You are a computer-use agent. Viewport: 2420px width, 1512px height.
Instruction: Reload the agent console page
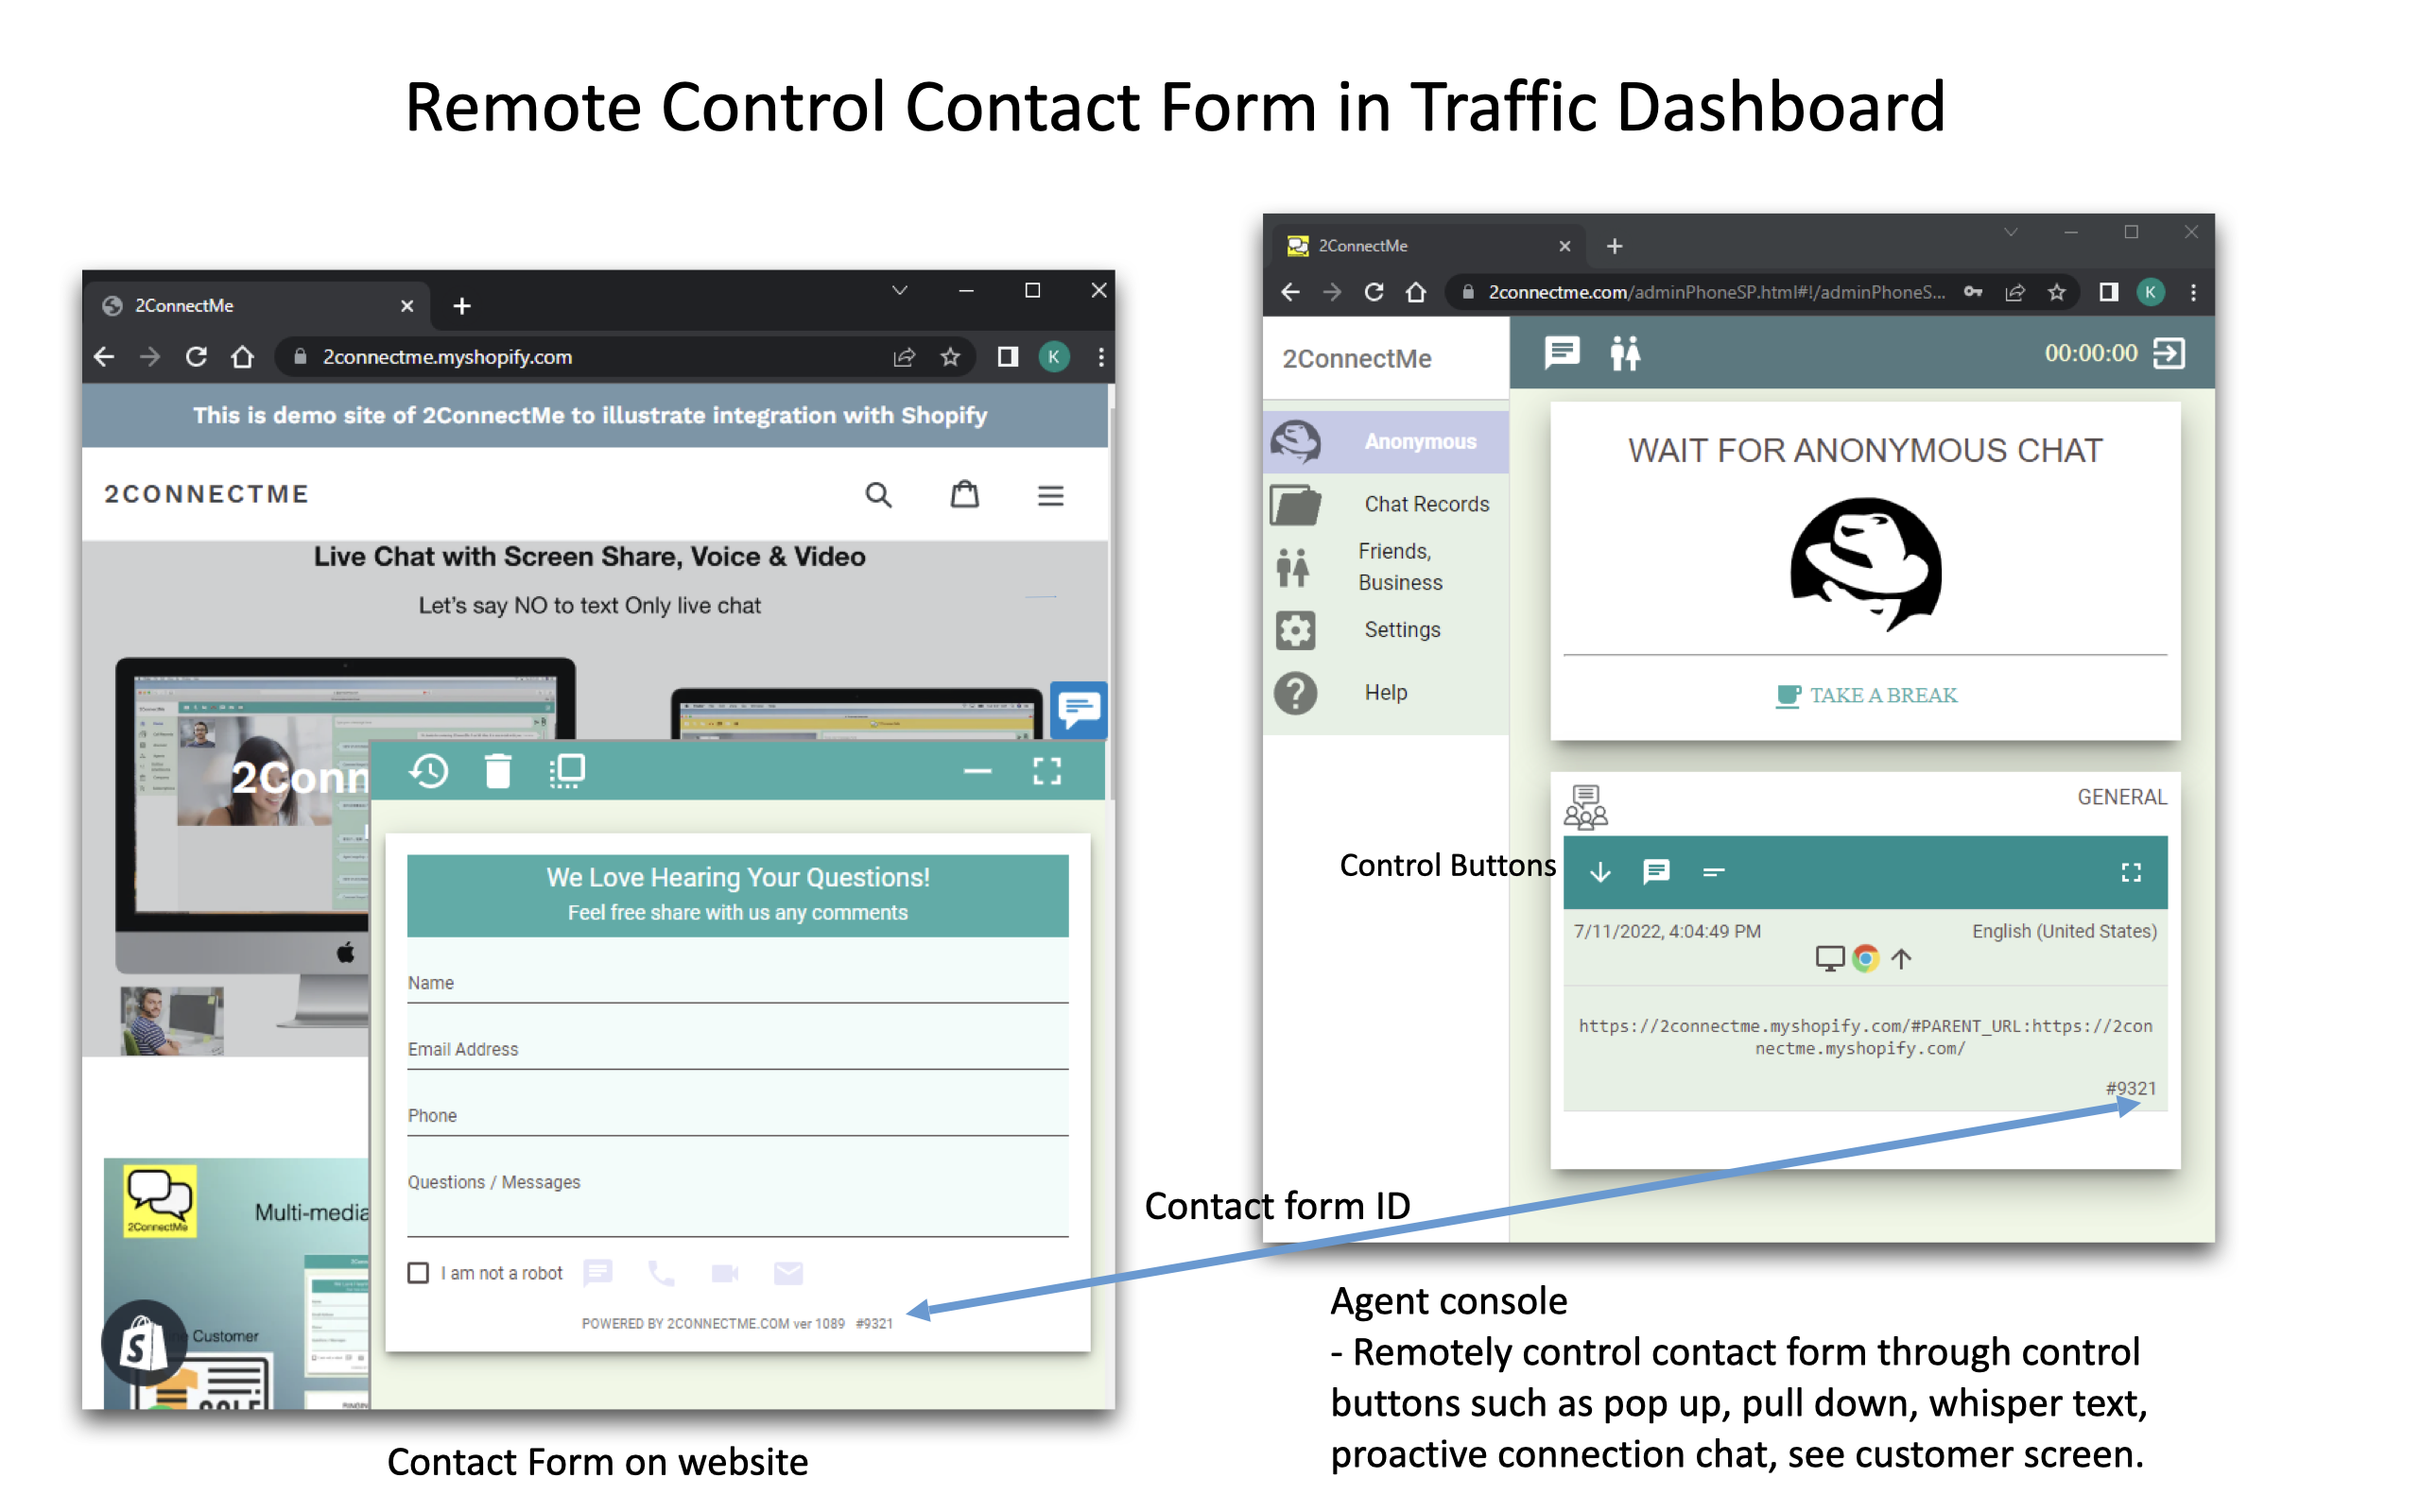click(x=1374, y=292)
